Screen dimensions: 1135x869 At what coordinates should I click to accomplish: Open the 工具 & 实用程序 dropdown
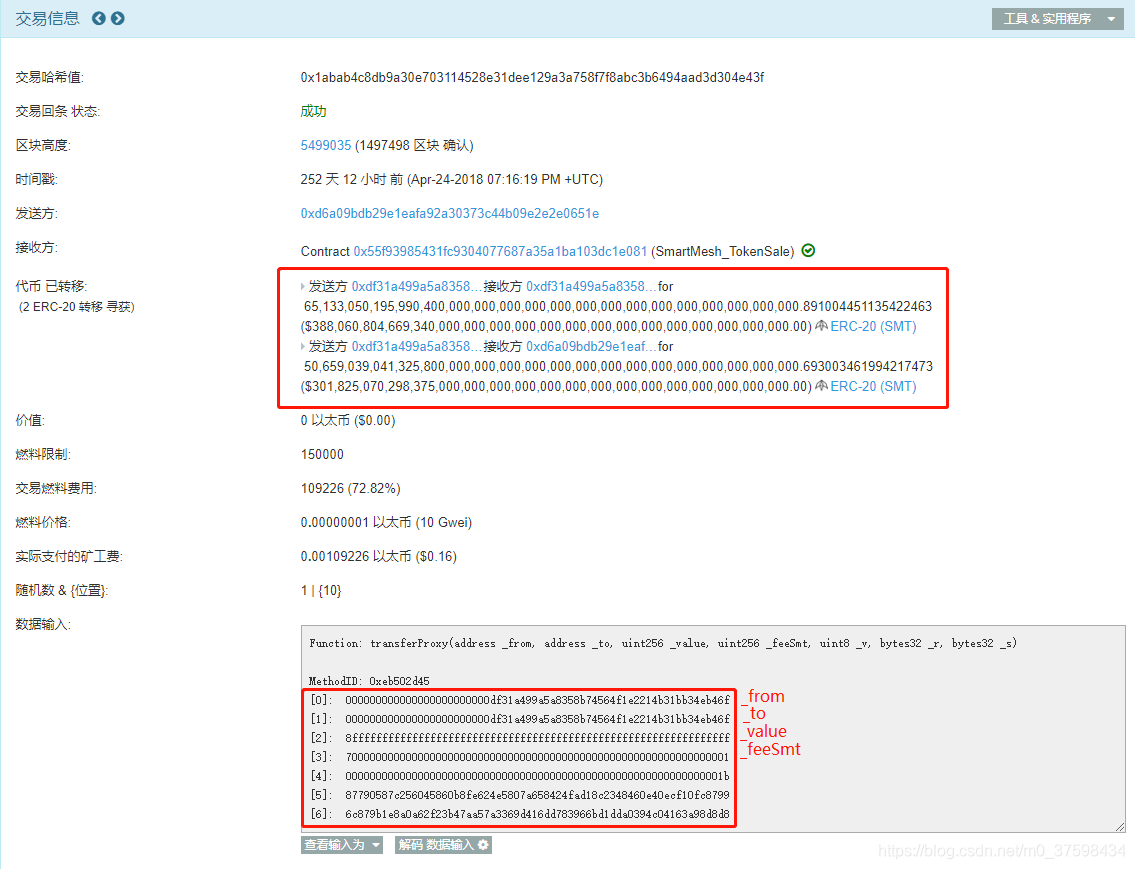click(1058, 19)
